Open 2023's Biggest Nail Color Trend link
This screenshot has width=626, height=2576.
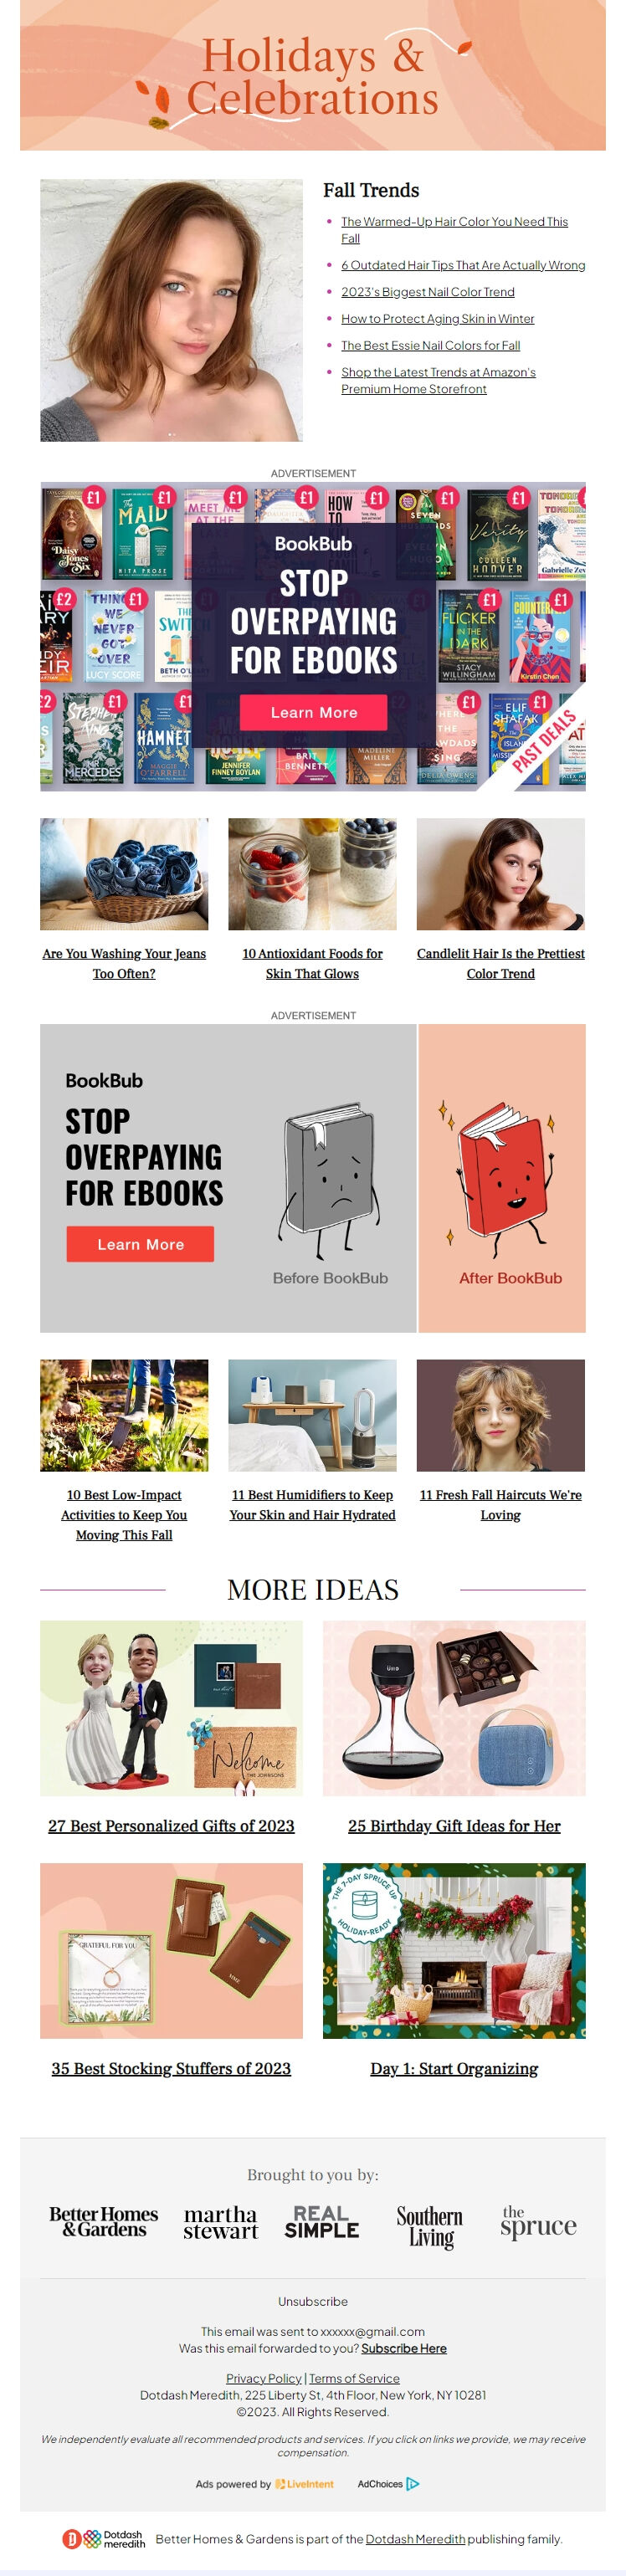point(428,292)
